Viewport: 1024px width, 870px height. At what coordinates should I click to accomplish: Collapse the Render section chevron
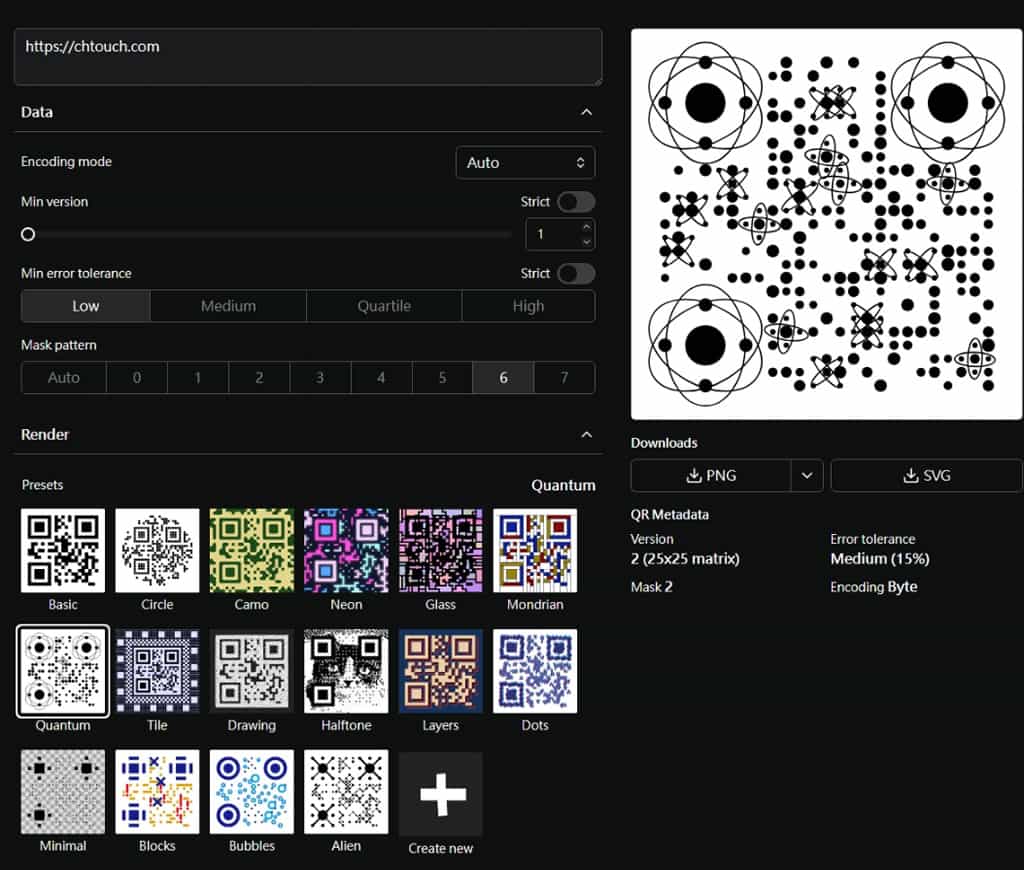tap(586, 435)
